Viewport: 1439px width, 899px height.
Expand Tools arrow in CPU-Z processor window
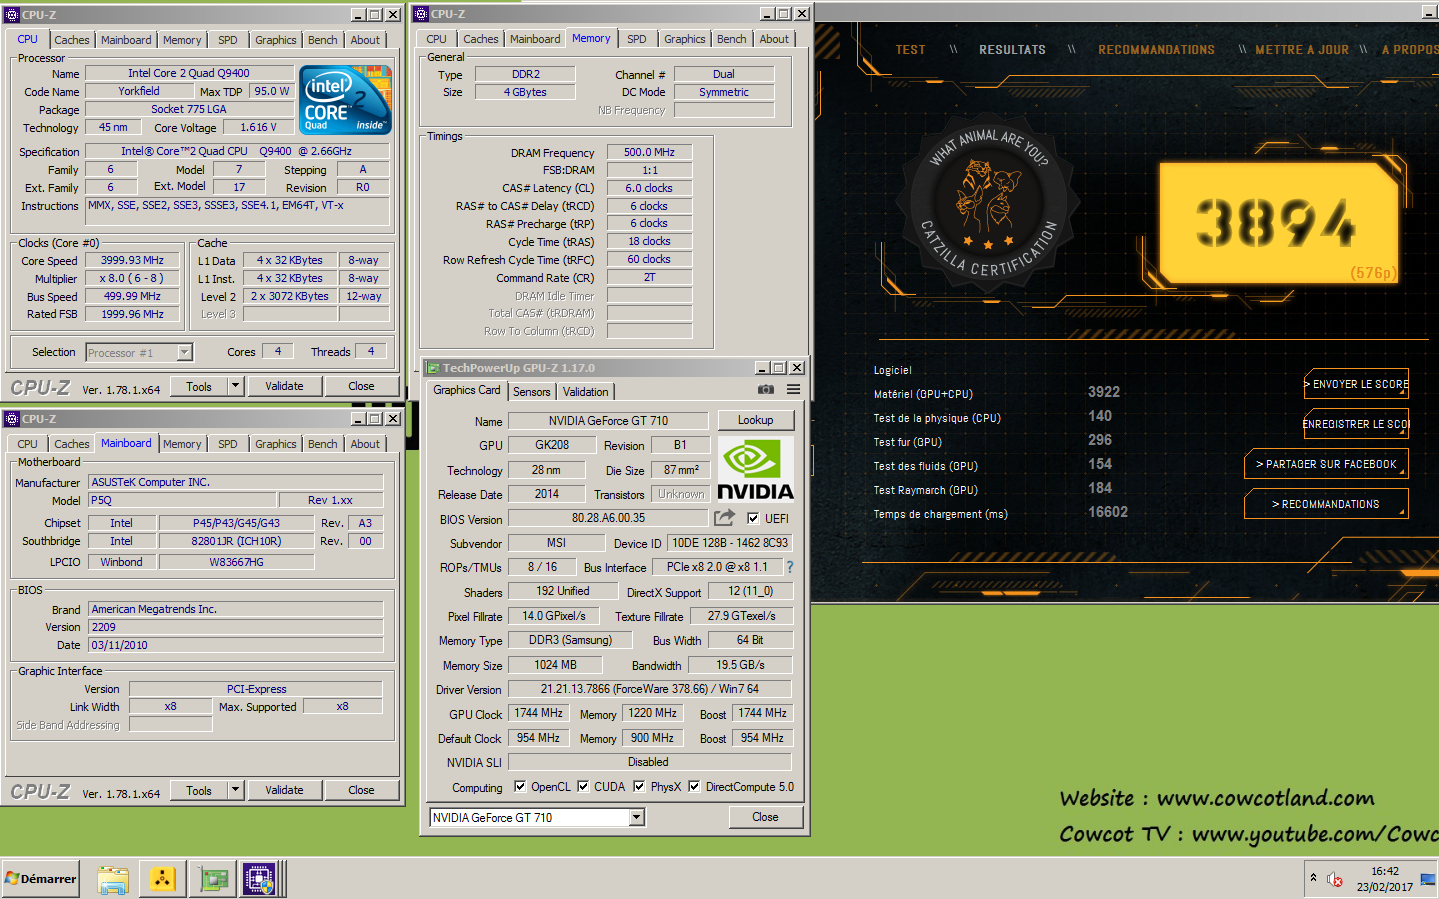[x=235, y=386]
